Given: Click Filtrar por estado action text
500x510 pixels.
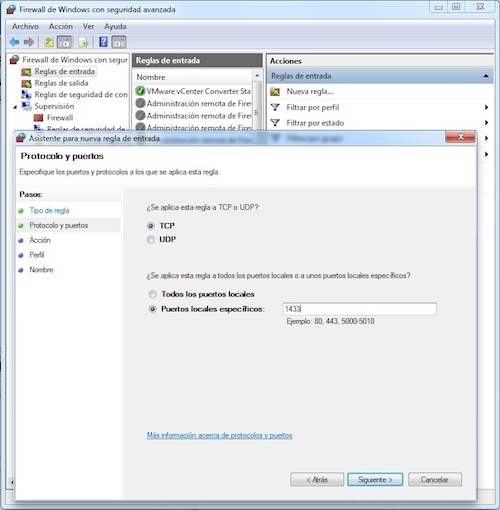Looking at the screenshot, I should pos(315,123).
